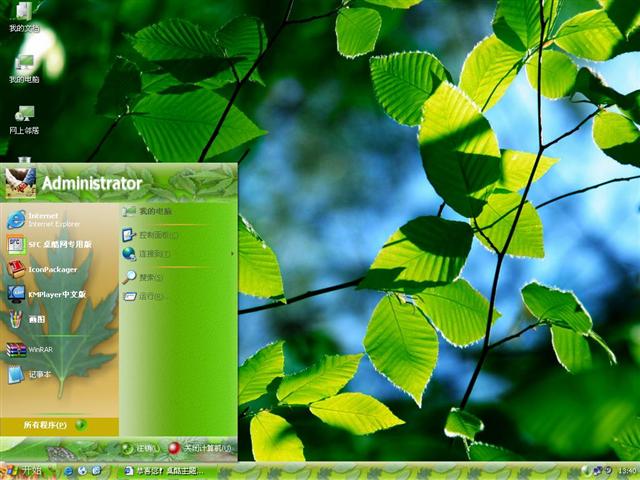Click the 注销 (Log Off) button
Screen dimensions: 640x480
[x=140, y=449]
